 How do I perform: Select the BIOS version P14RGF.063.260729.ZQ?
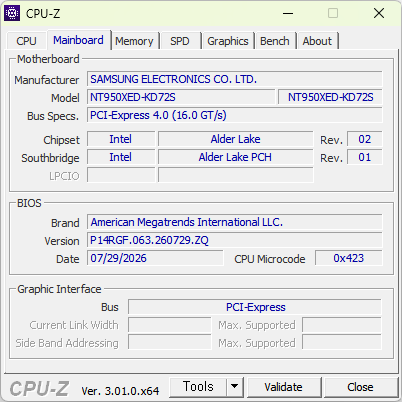coord(235,240)
